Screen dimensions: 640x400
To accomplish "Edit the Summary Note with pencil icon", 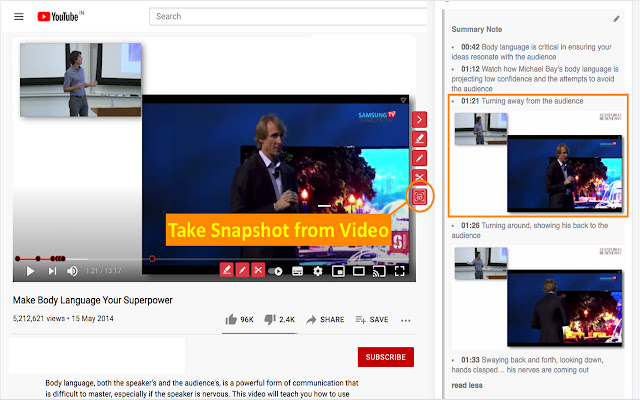I will pos(616,19).
